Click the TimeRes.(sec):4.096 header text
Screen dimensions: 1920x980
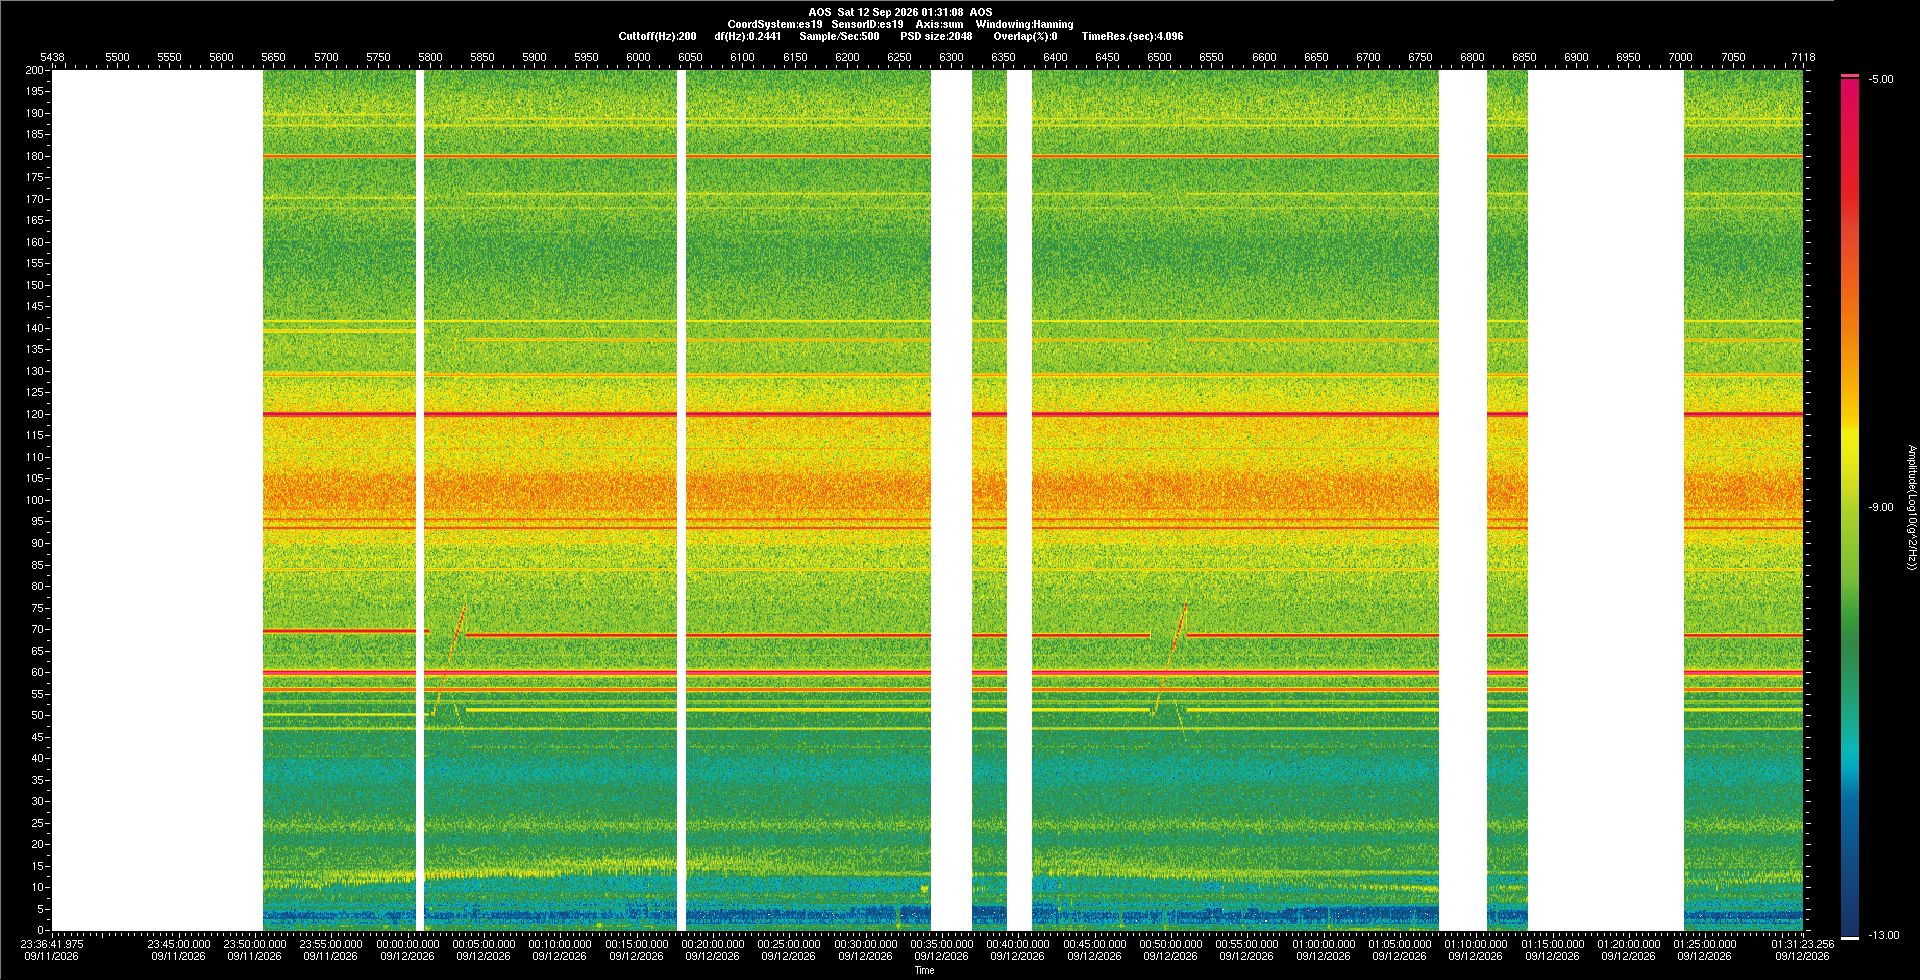tap(1132, 36)
